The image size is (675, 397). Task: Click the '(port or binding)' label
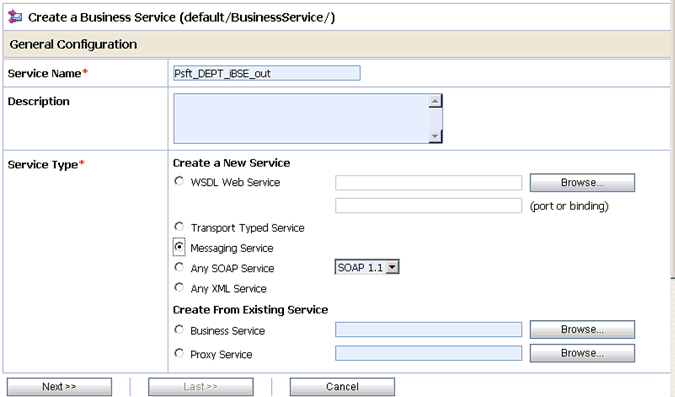[569, 206]
